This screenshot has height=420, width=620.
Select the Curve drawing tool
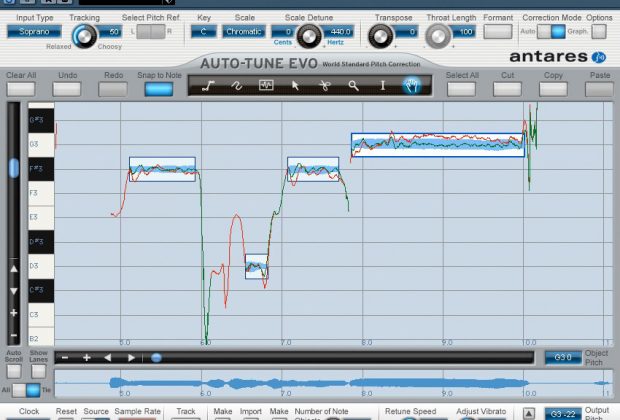pyautogui.click(x=237, y=85)
